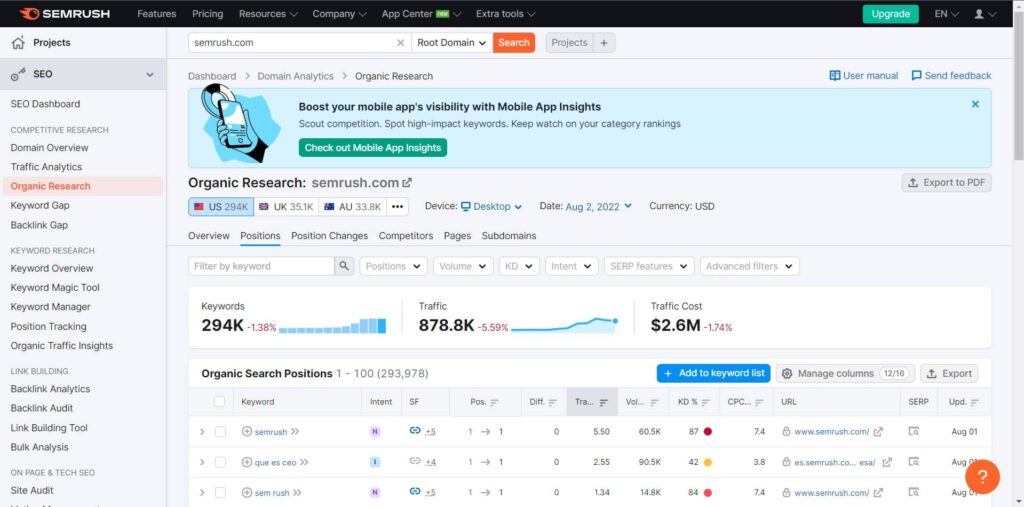Check the box for keyword que es ceo

221,462
